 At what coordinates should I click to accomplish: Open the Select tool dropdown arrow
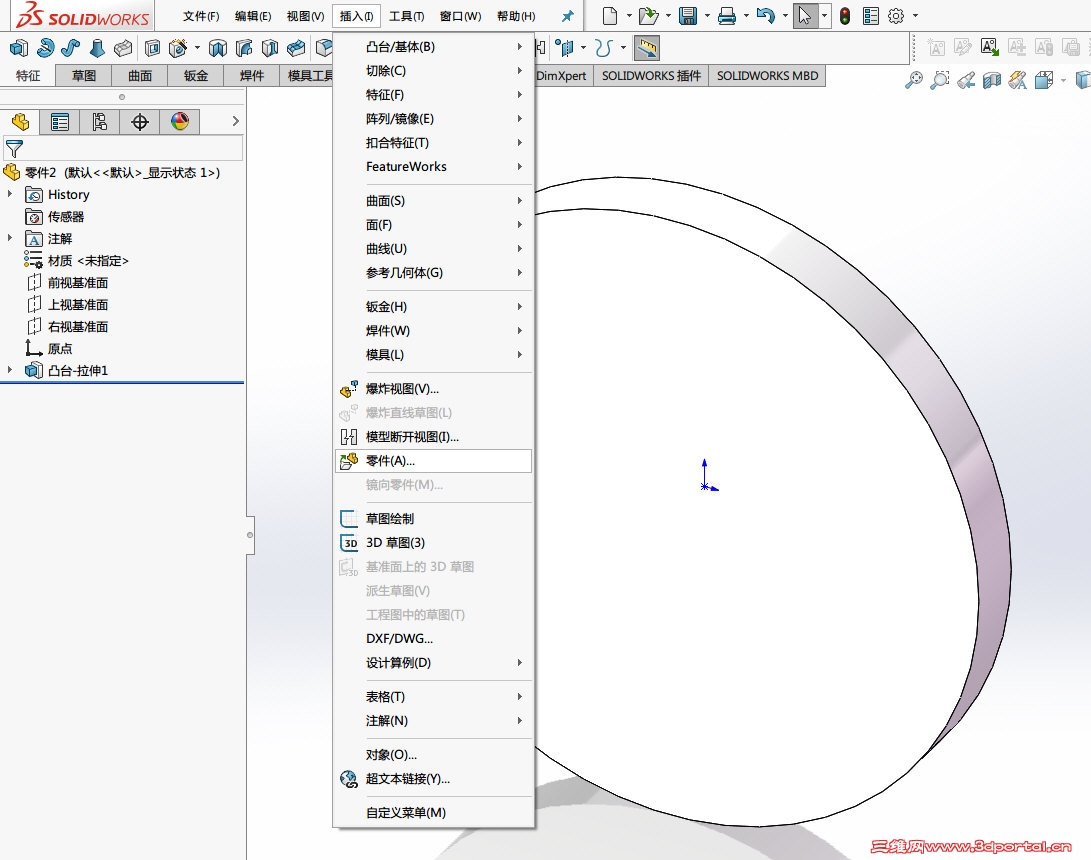click(825, 15)
